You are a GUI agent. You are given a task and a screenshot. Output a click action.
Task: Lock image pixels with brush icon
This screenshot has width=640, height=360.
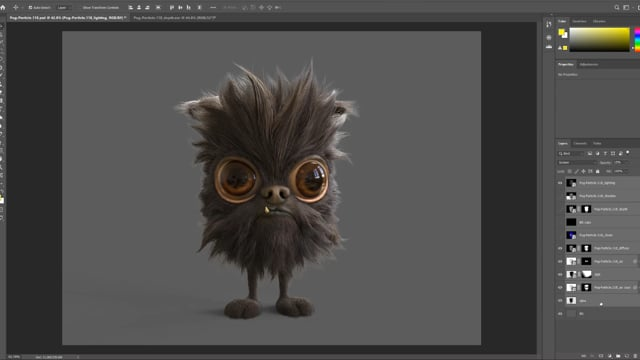click(577, 171)
